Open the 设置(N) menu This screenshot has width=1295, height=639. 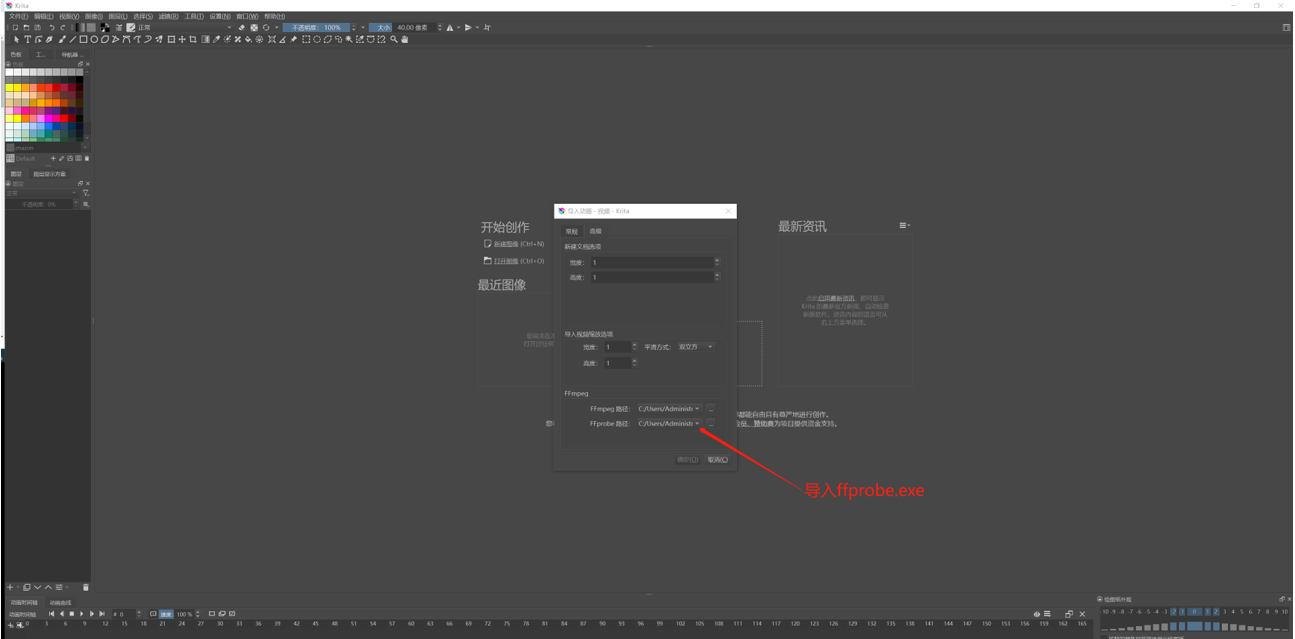(219, 17)
